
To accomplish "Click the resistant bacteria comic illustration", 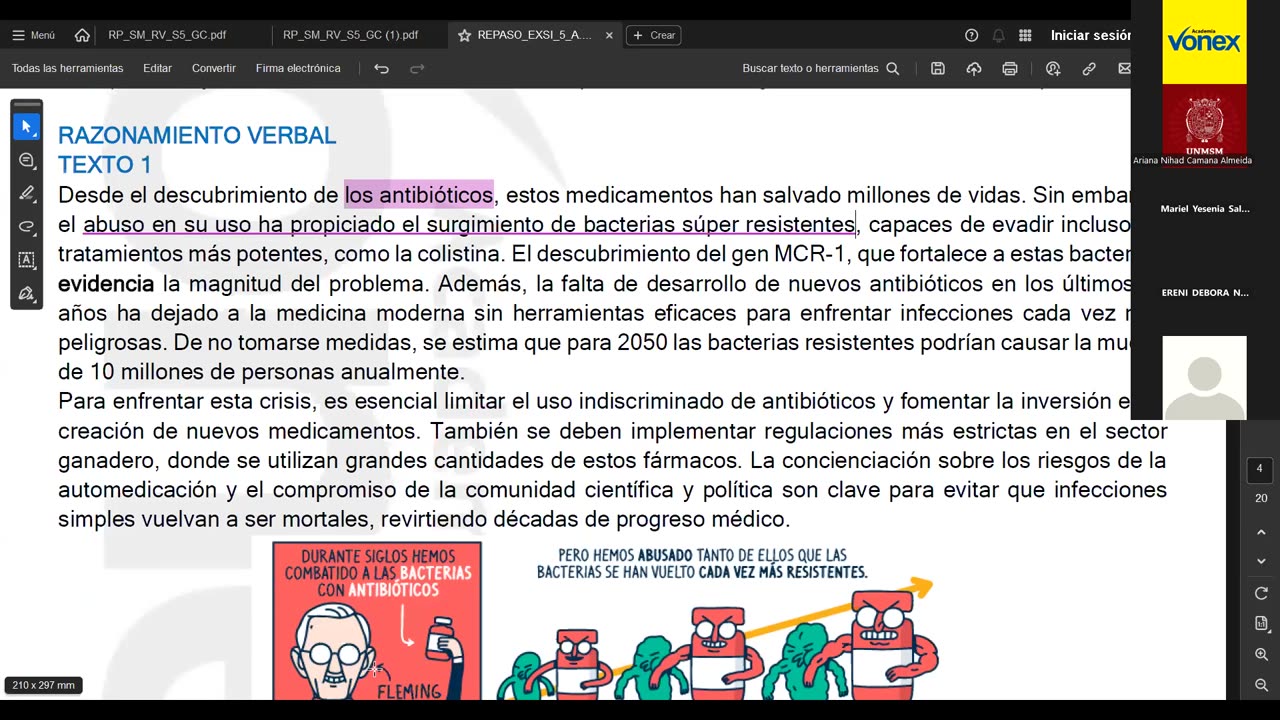I will coord(718,621).
